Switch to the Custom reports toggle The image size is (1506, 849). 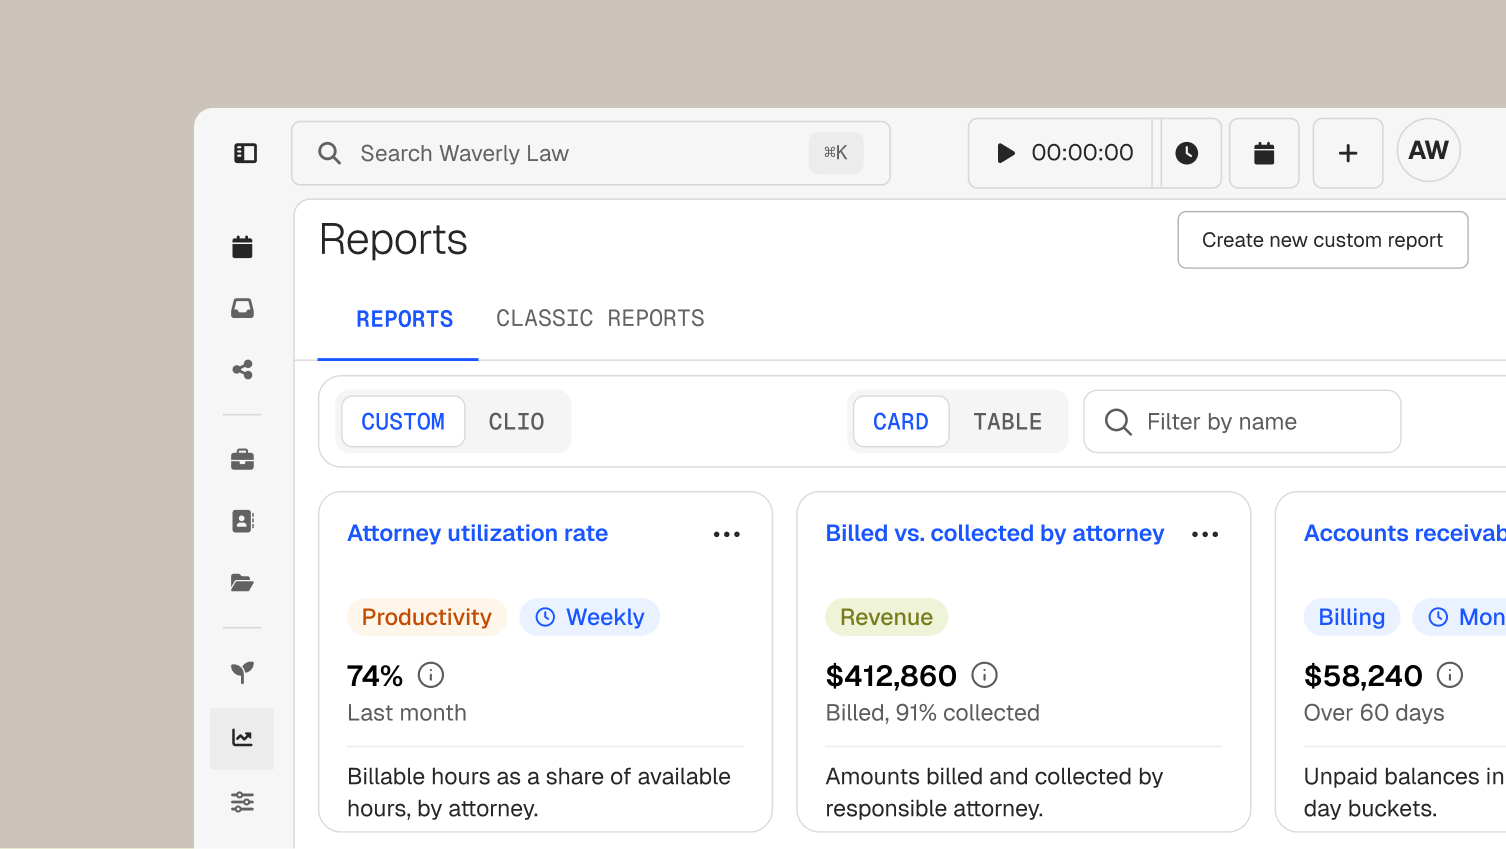click(403, 422)
